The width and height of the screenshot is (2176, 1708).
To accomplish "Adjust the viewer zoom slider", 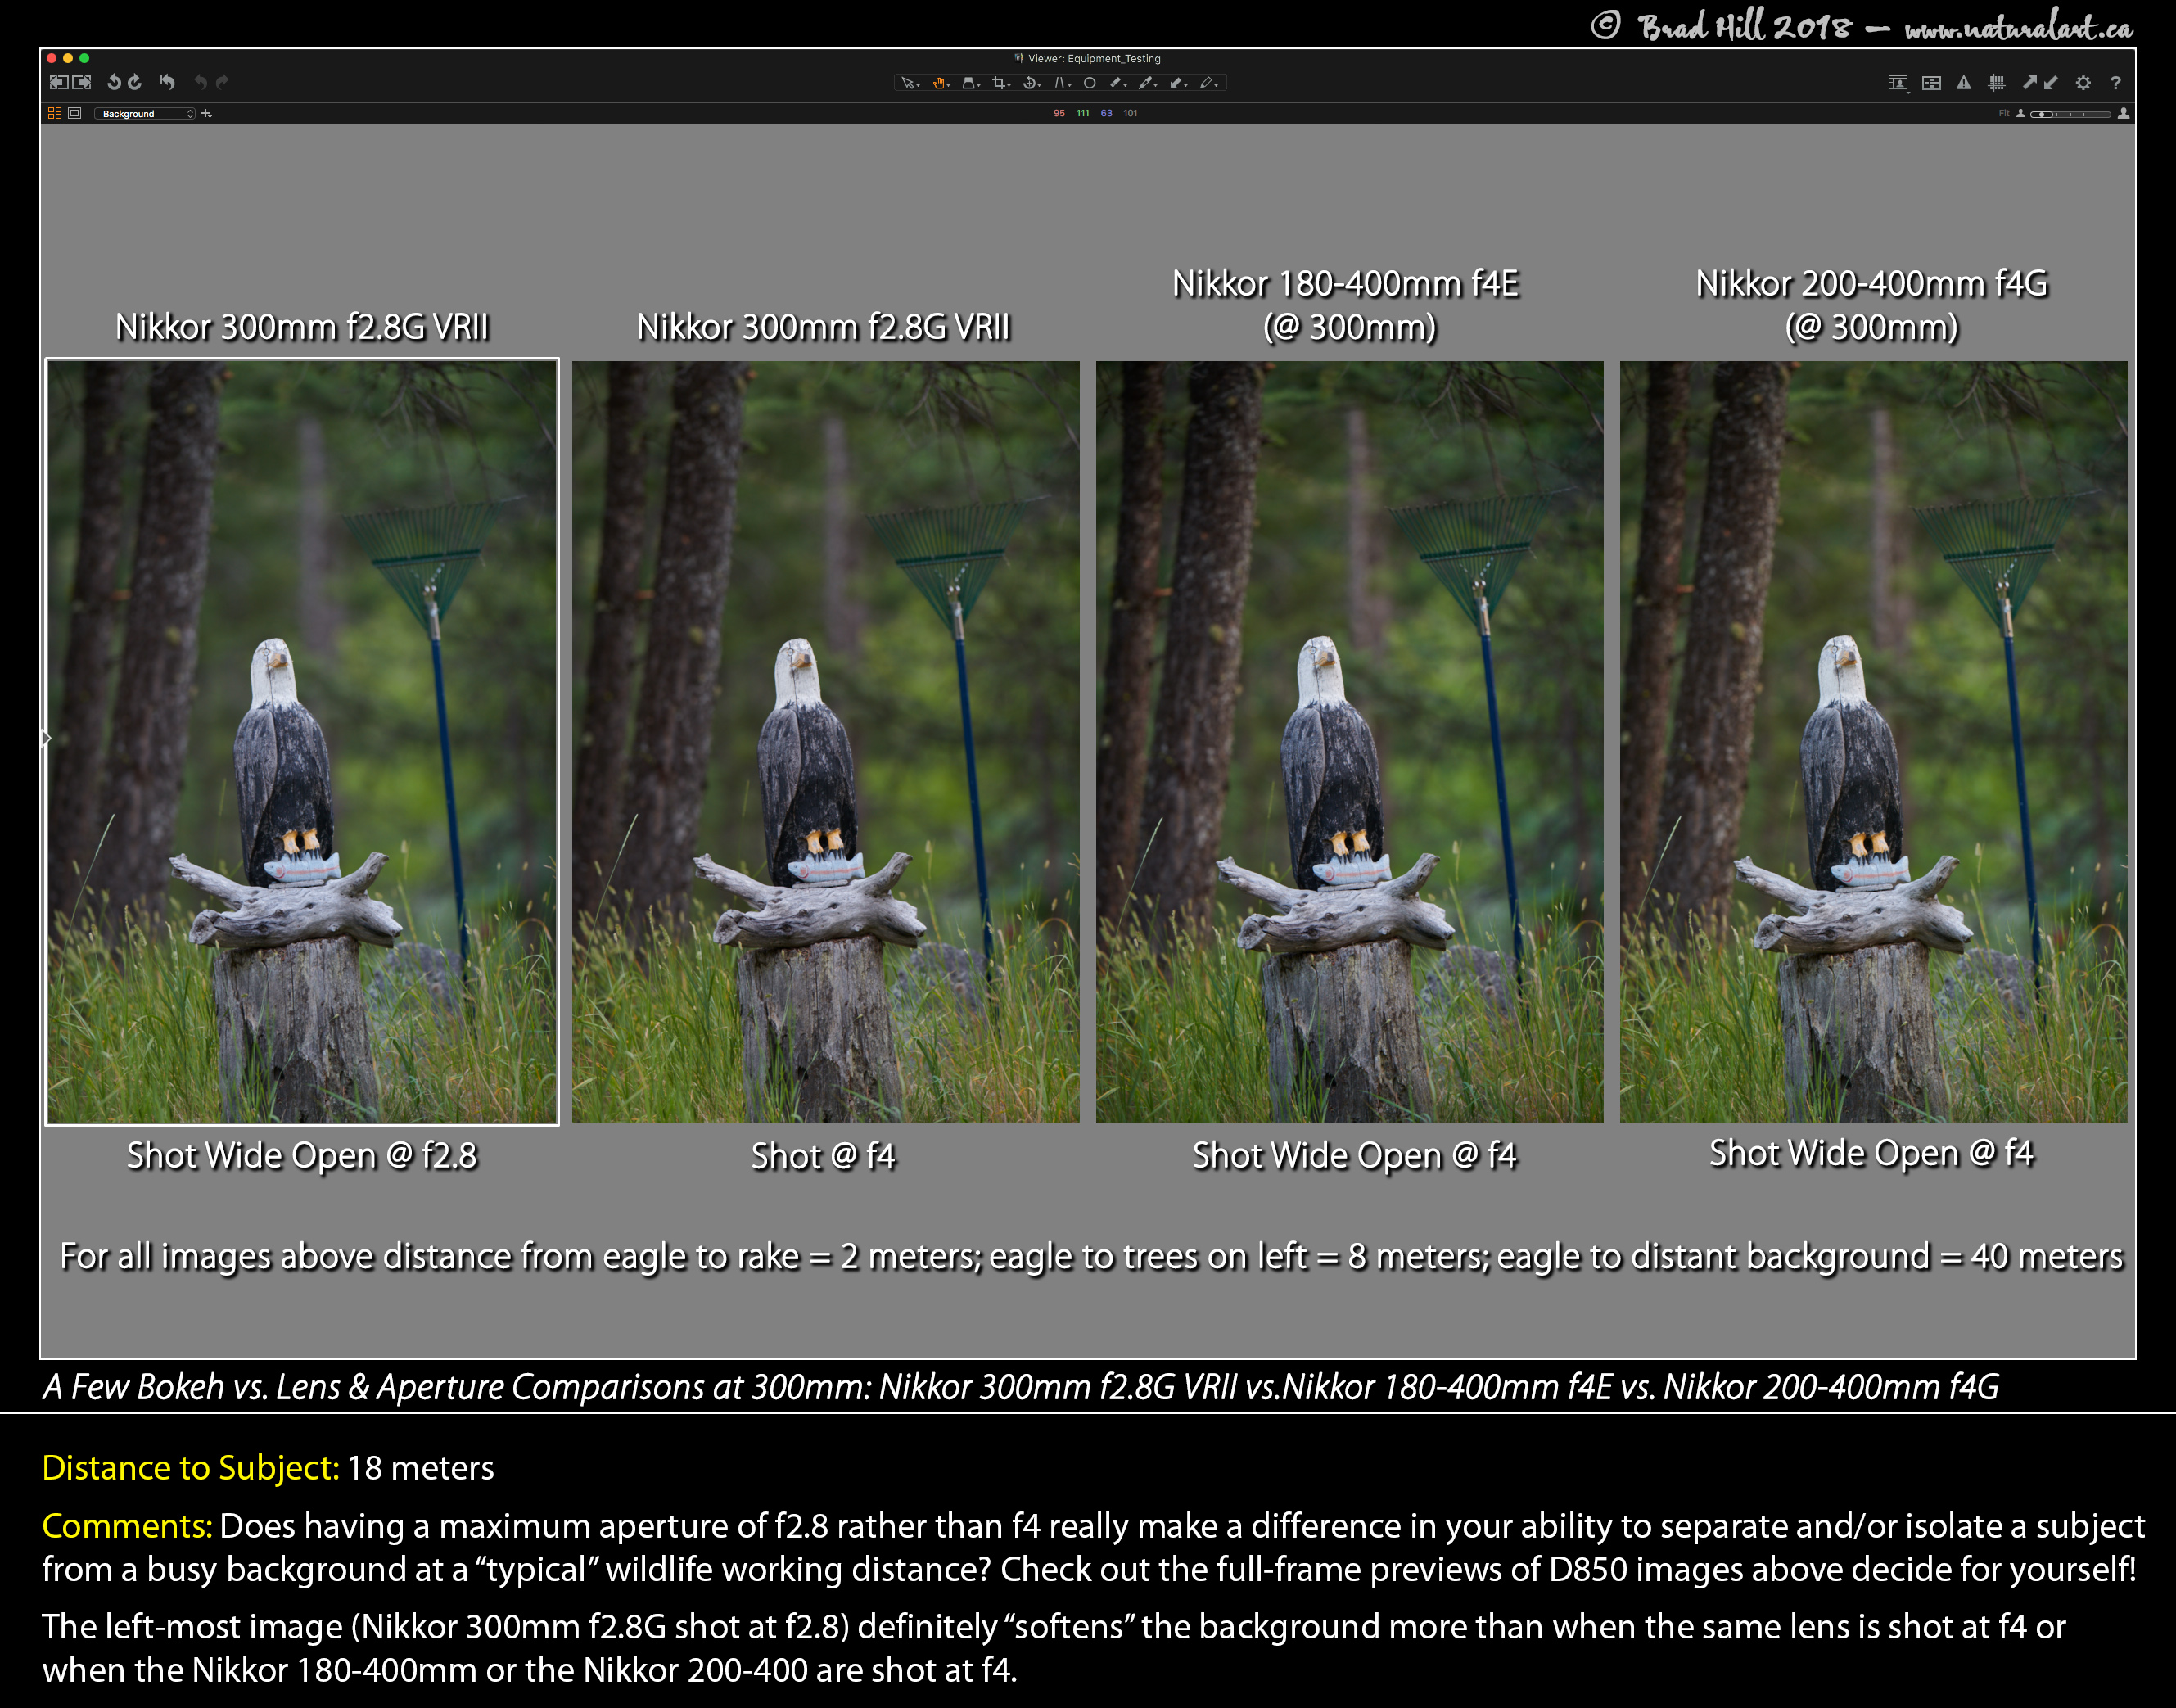I will [2070, 114].
